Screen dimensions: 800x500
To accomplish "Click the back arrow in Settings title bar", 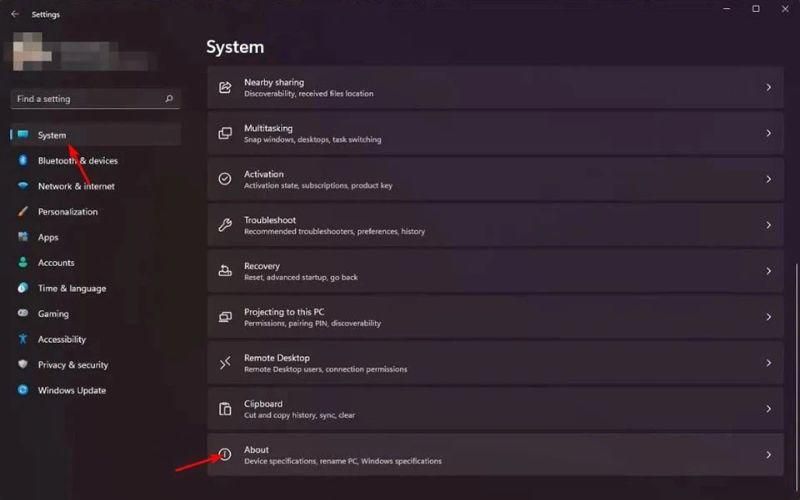I will (x=15, y=14).
